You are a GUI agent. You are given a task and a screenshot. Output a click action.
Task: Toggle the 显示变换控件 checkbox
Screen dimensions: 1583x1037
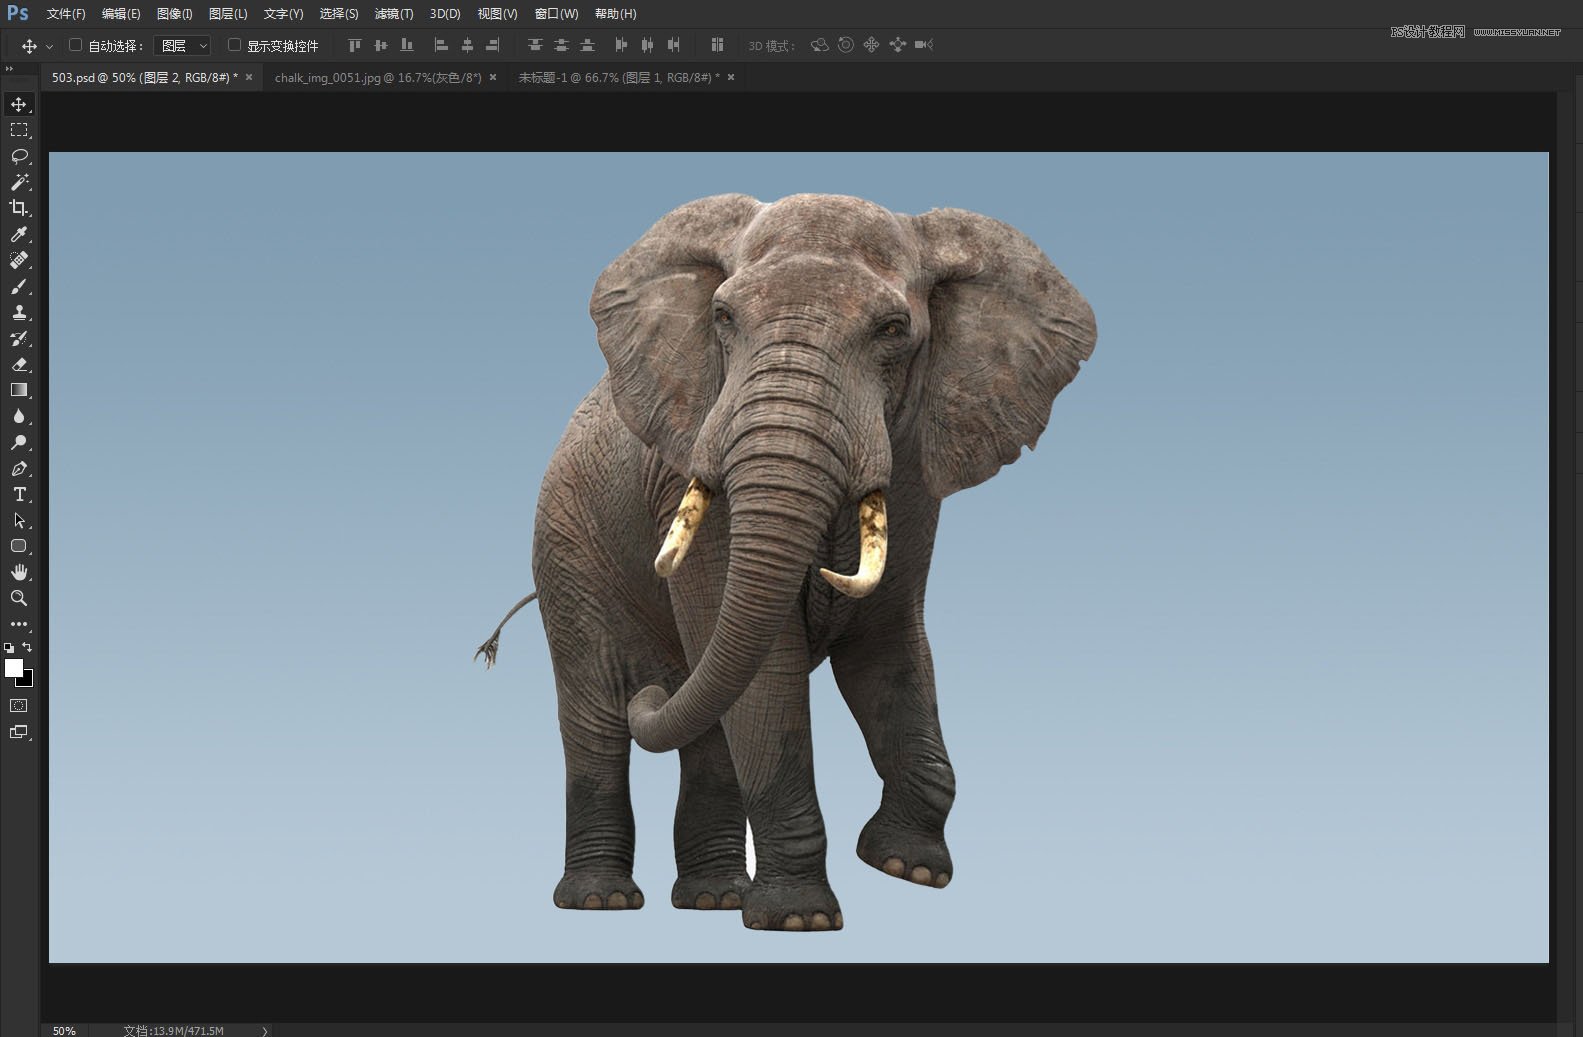234,45
